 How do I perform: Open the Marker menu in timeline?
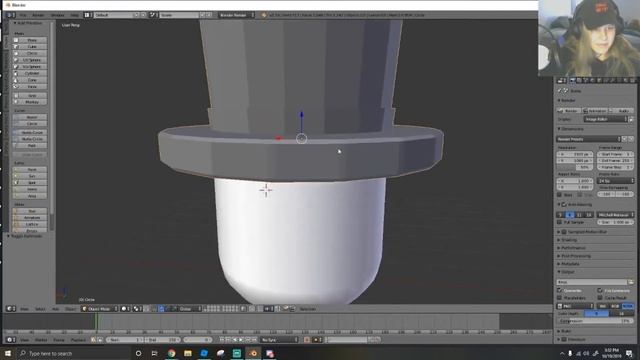(41, 340)
